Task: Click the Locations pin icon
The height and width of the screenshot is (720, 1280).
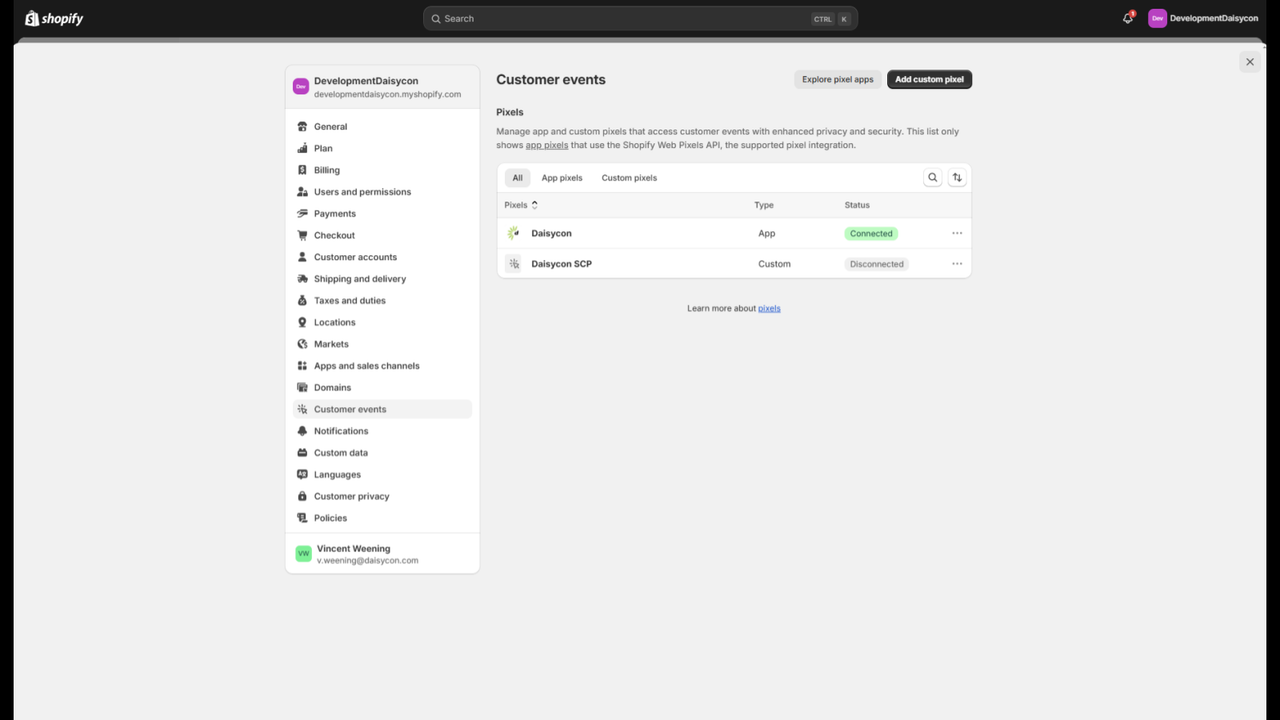Action: coord(303,322)
